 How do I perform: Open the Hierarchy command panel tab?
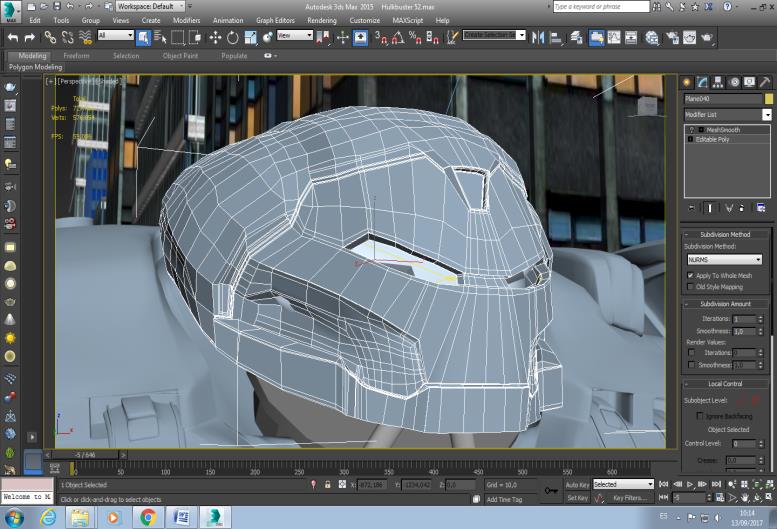pos(719,82)
